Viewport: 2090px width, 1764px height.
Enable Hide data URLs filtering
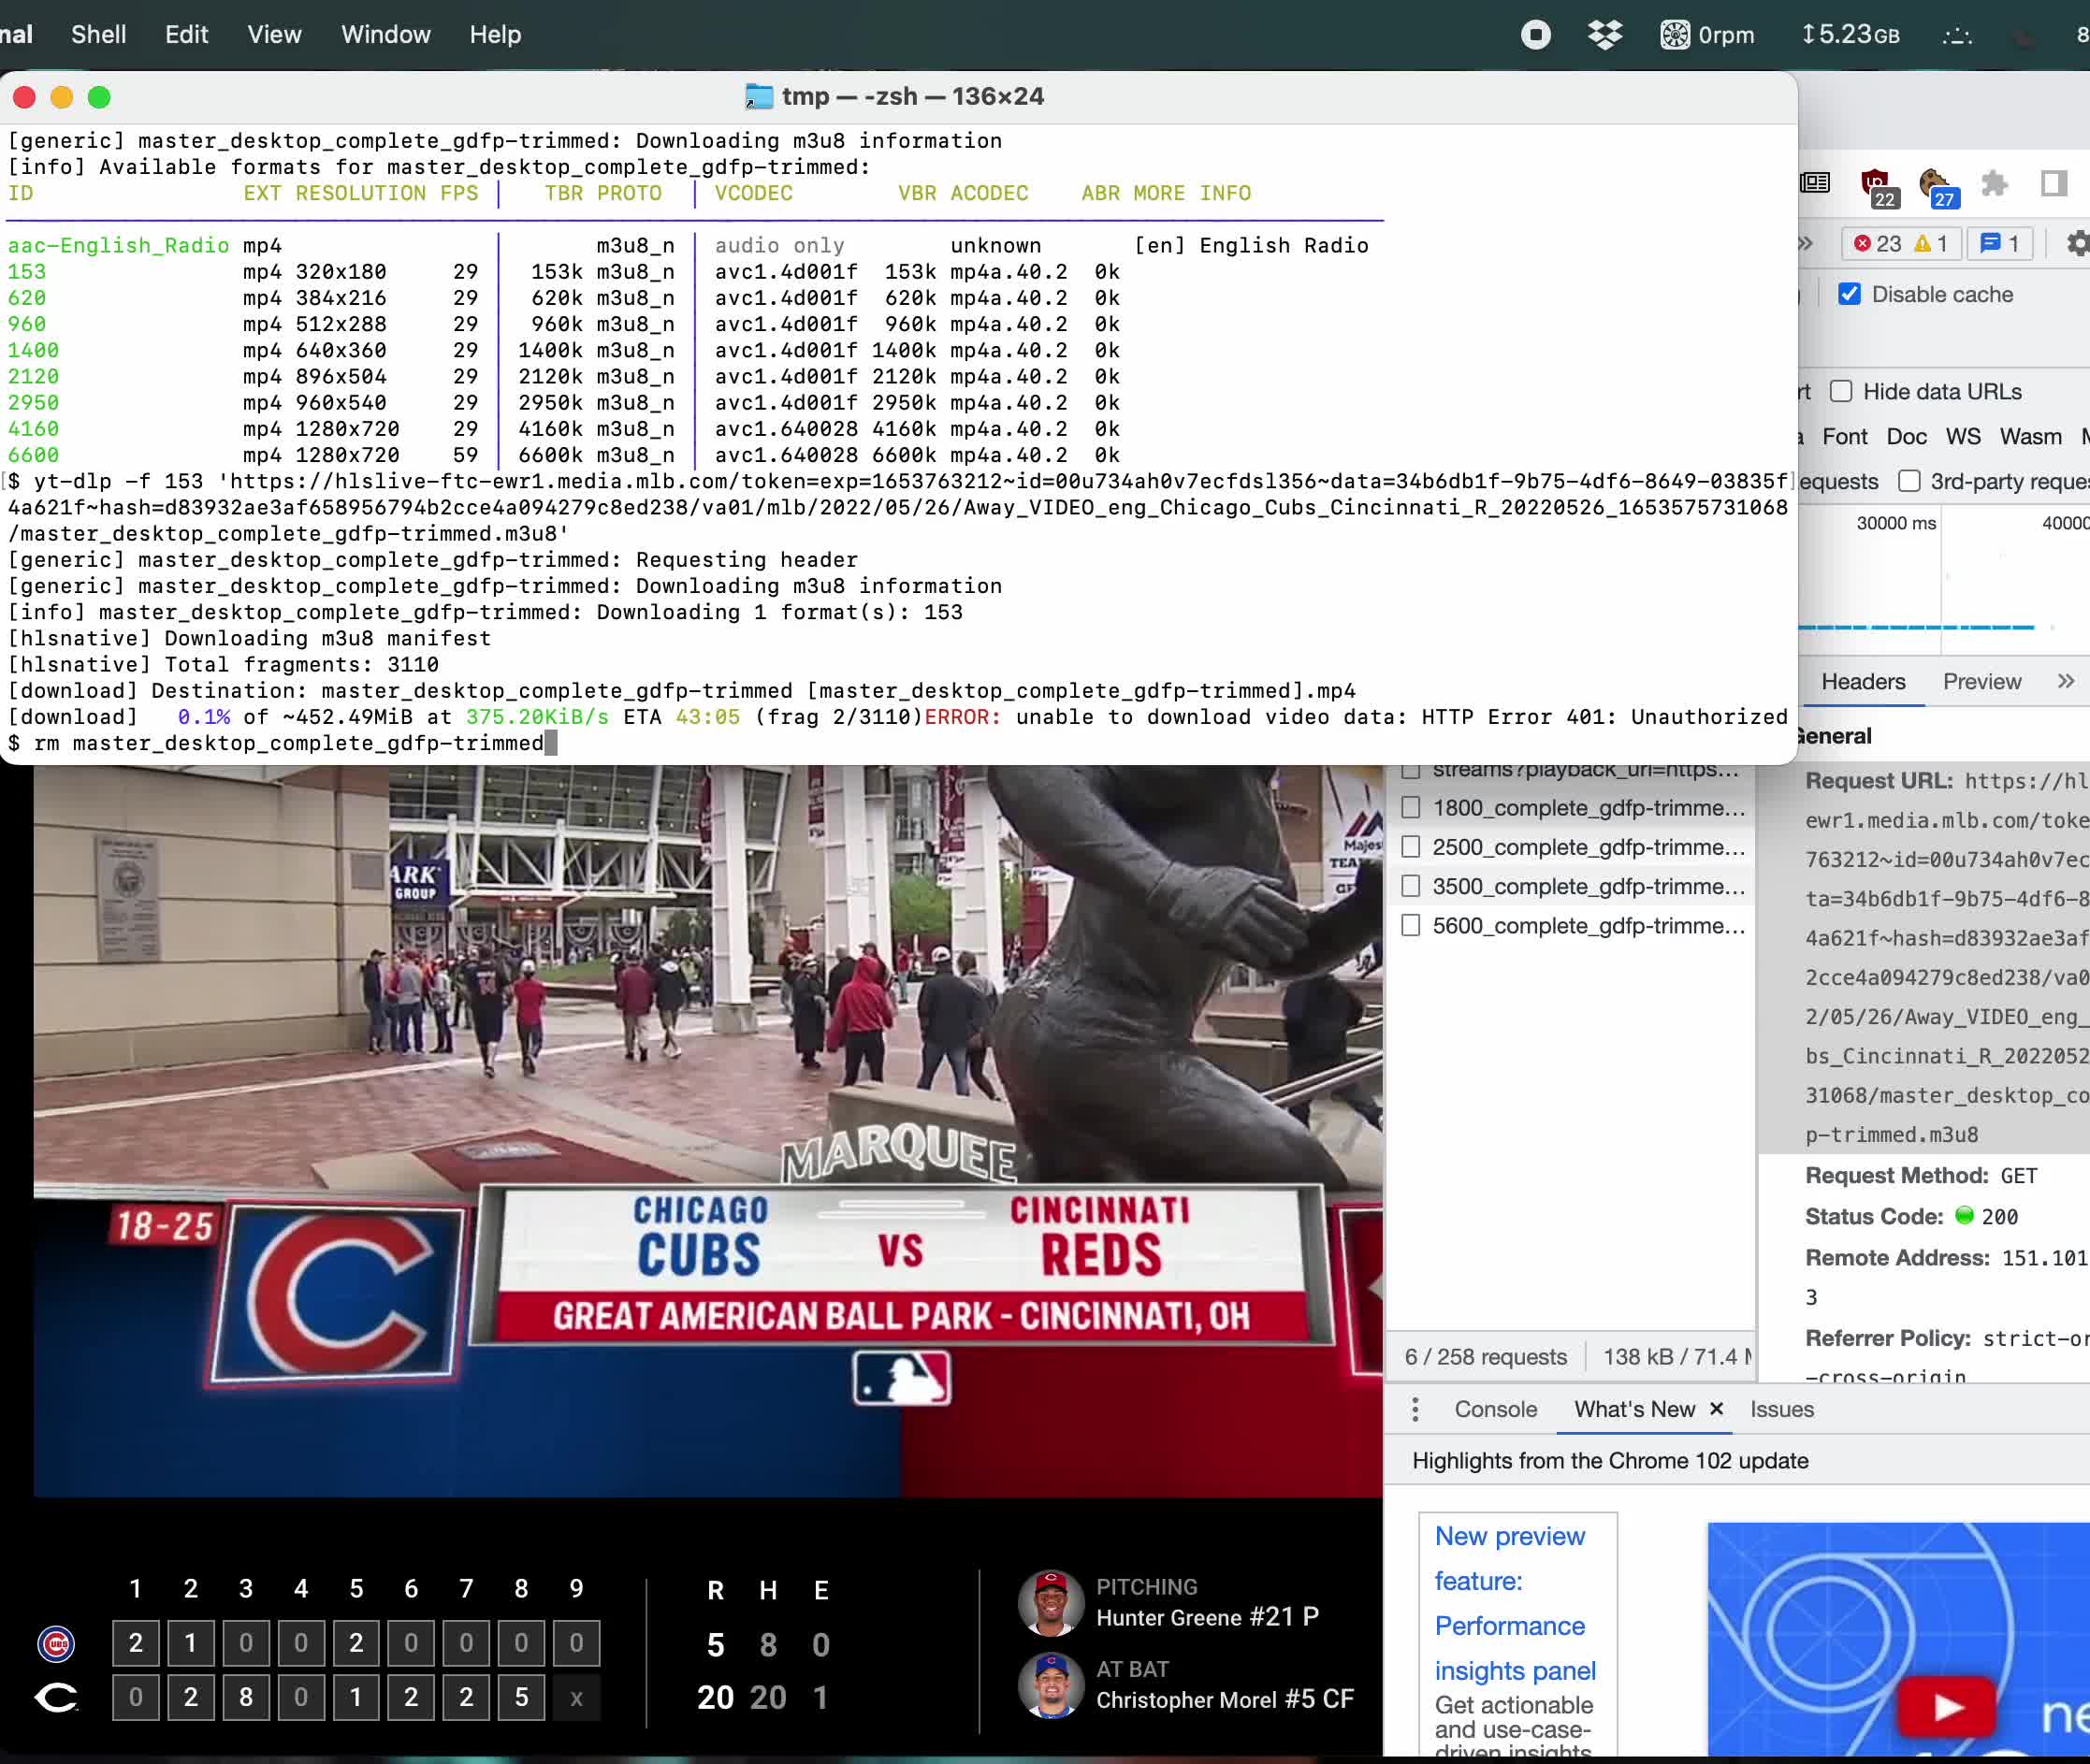coord(1841,391)
